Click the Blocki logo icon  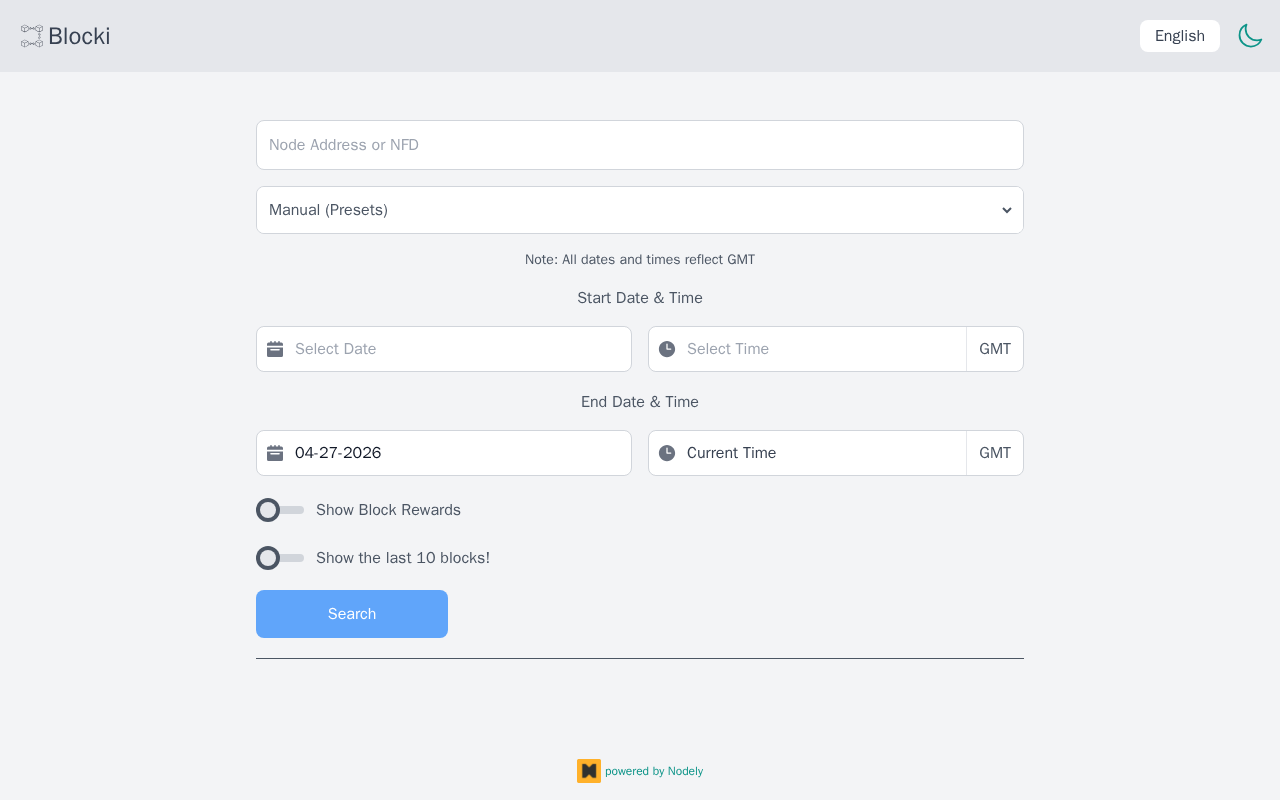[x=32, y=37]
